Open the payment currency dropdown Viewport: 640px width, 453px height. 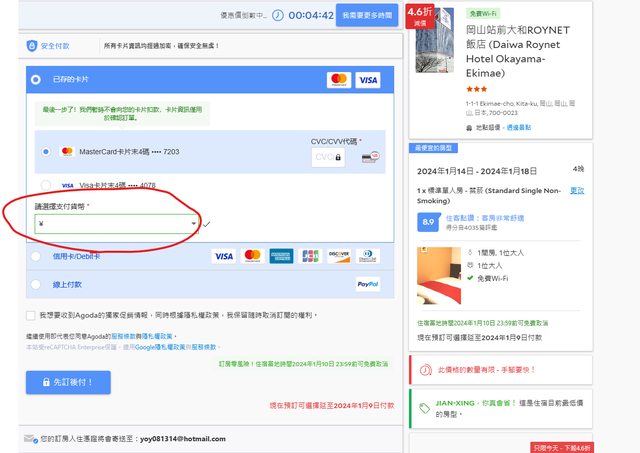[115, 224]
